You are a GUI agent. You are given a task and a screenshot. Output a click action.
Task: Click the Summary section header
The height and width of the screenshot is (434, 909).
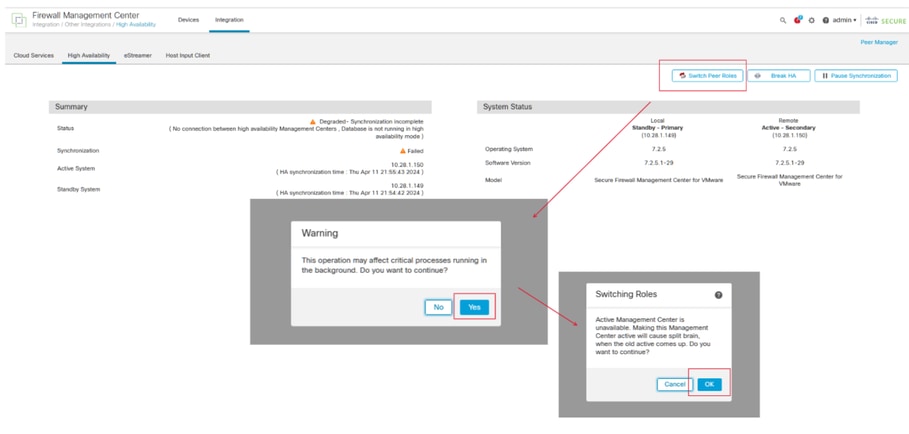tap(240, 107)
